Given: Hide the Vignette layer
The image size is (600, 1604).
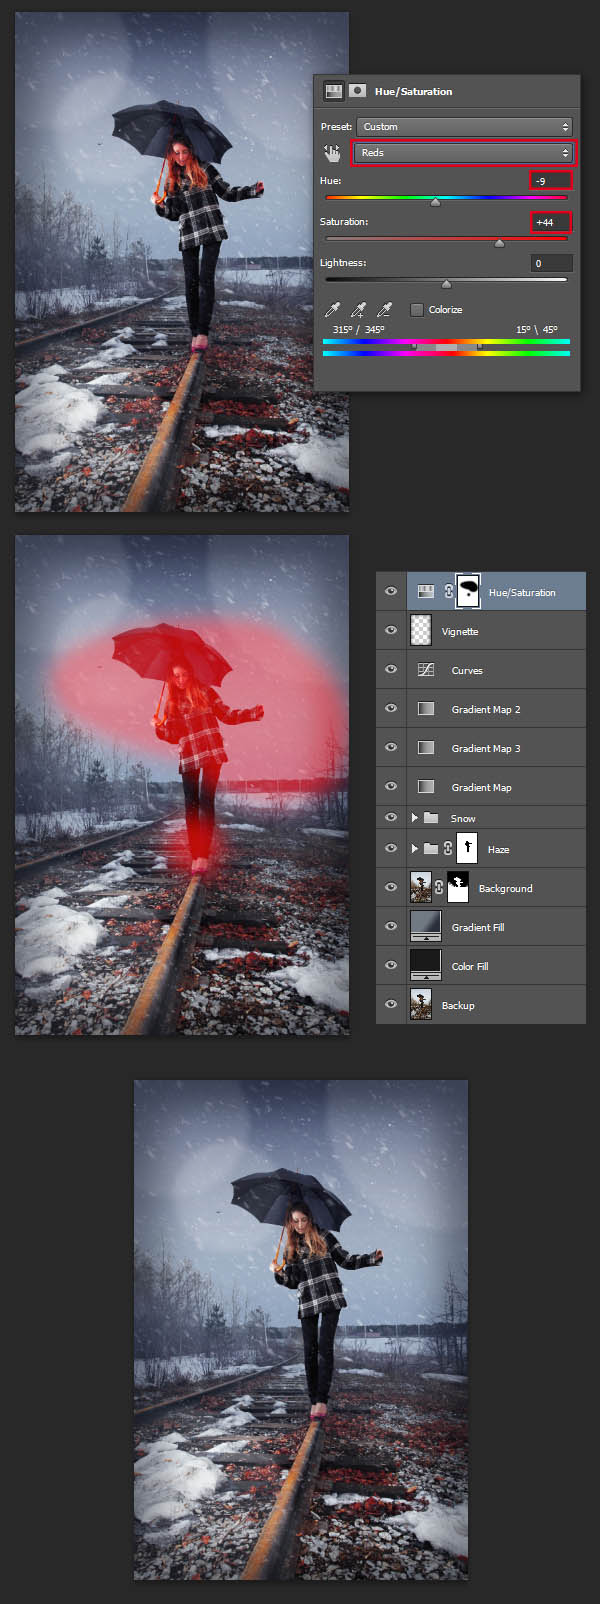Looking at the screenshot, I should [391, 631].
